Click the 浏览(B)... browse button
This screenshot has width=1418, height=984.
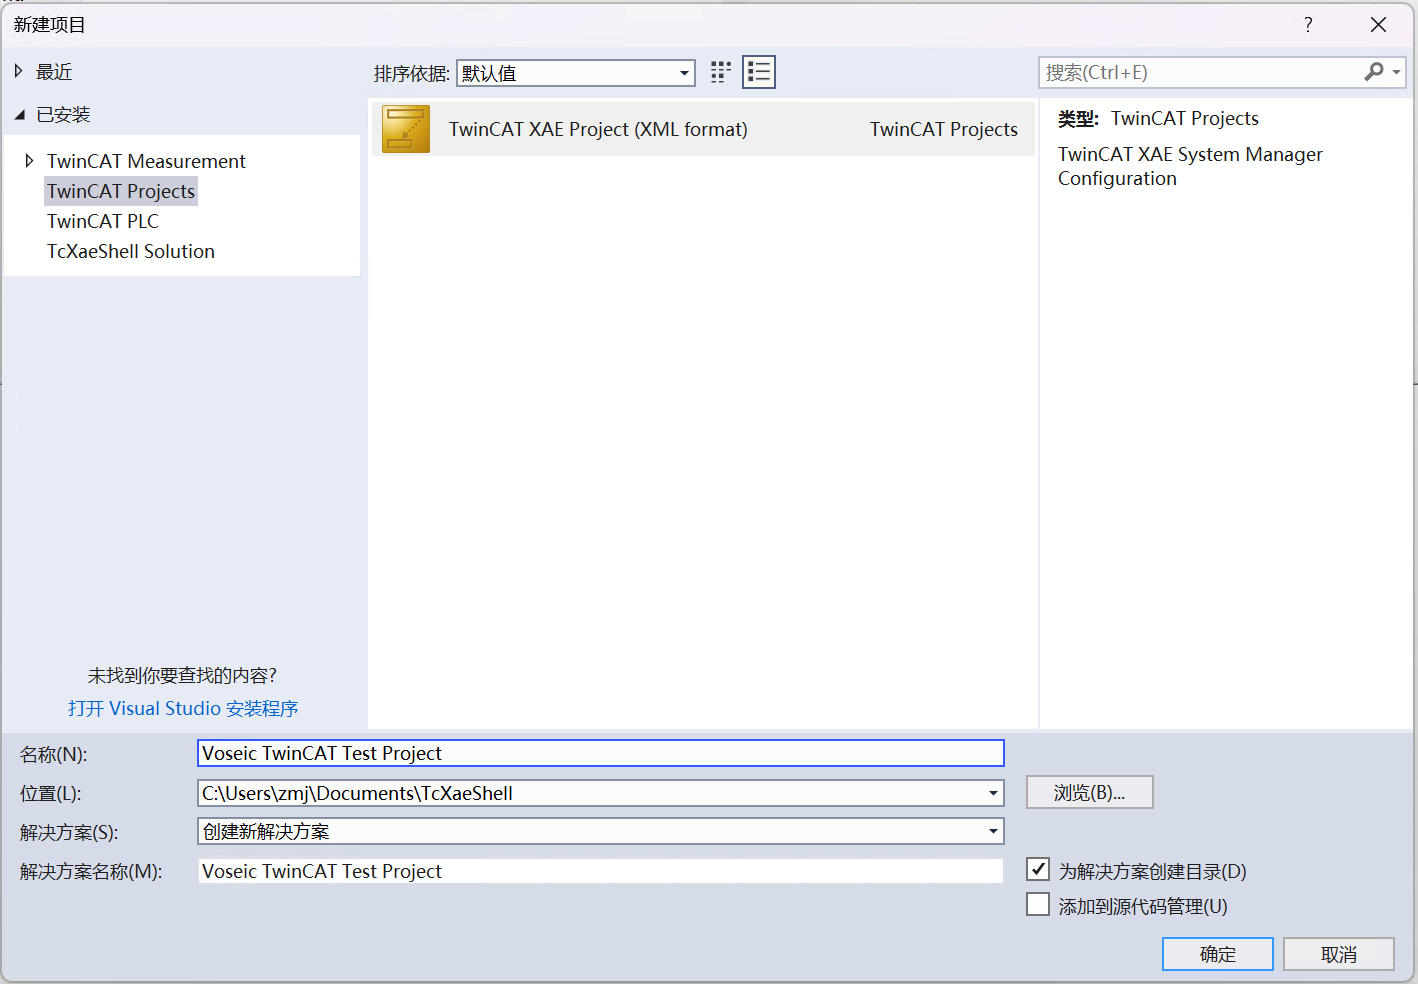1090,792
